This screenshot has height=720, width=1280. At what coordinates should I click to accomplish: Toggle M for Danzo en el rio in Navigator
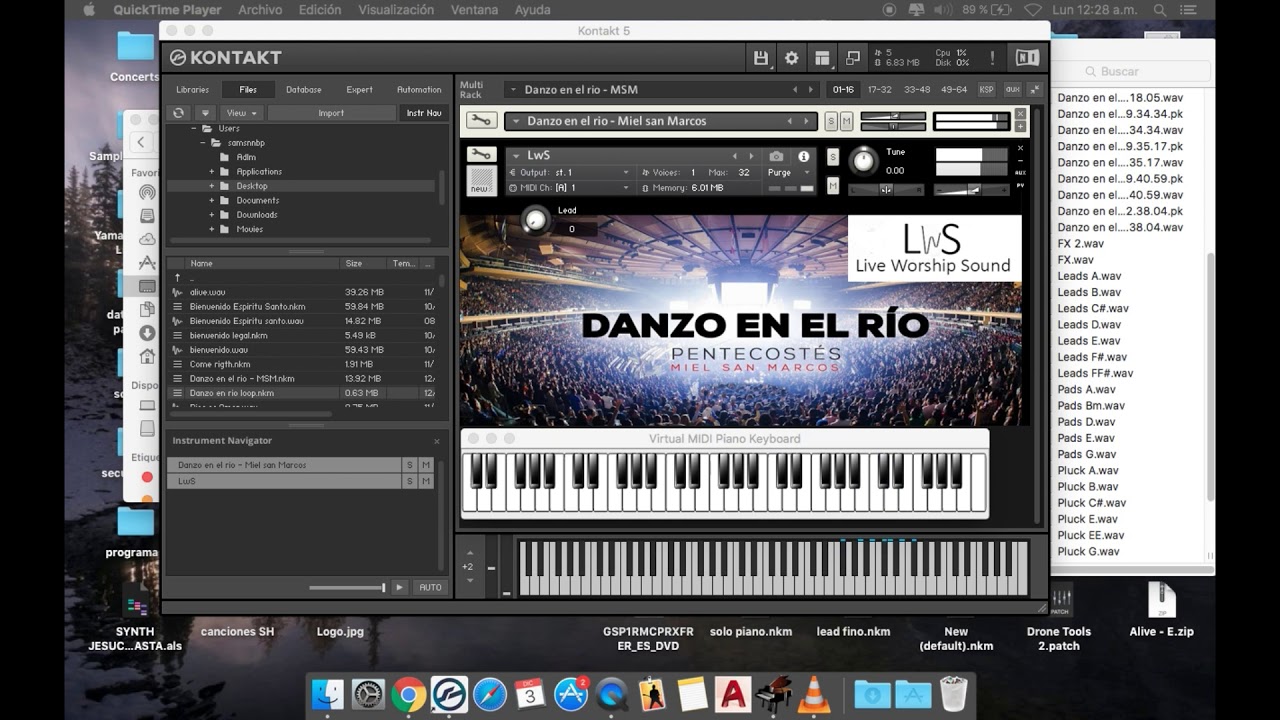[x=426, y=465]
